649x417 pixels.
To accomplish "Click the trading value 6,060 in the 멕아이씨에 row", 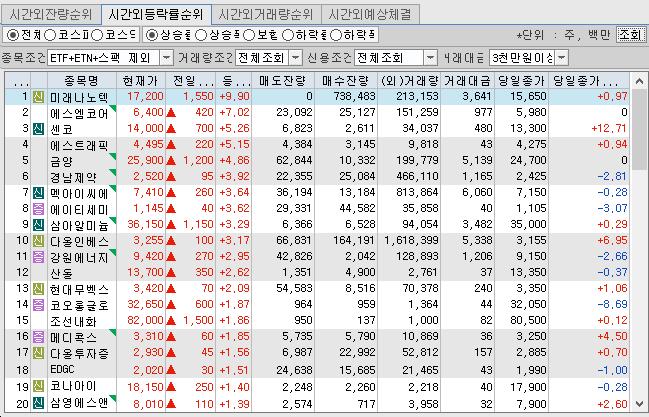I will click(477, 193).
